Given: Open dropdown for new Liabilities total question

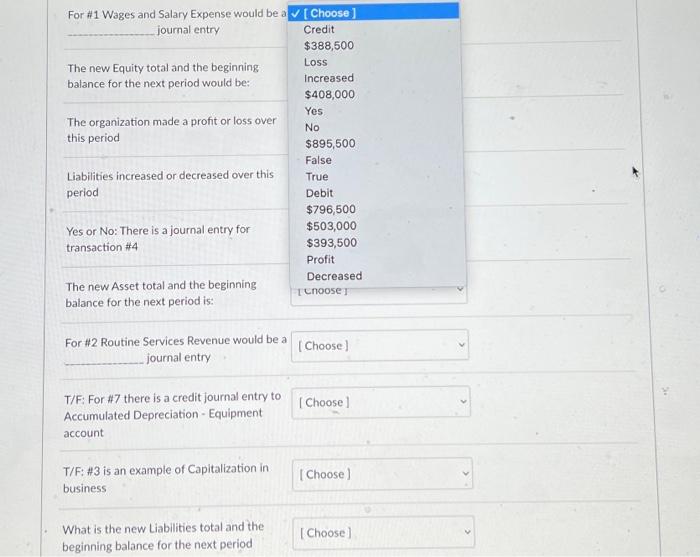Looking at the screenshot, I should coord(383,532).
